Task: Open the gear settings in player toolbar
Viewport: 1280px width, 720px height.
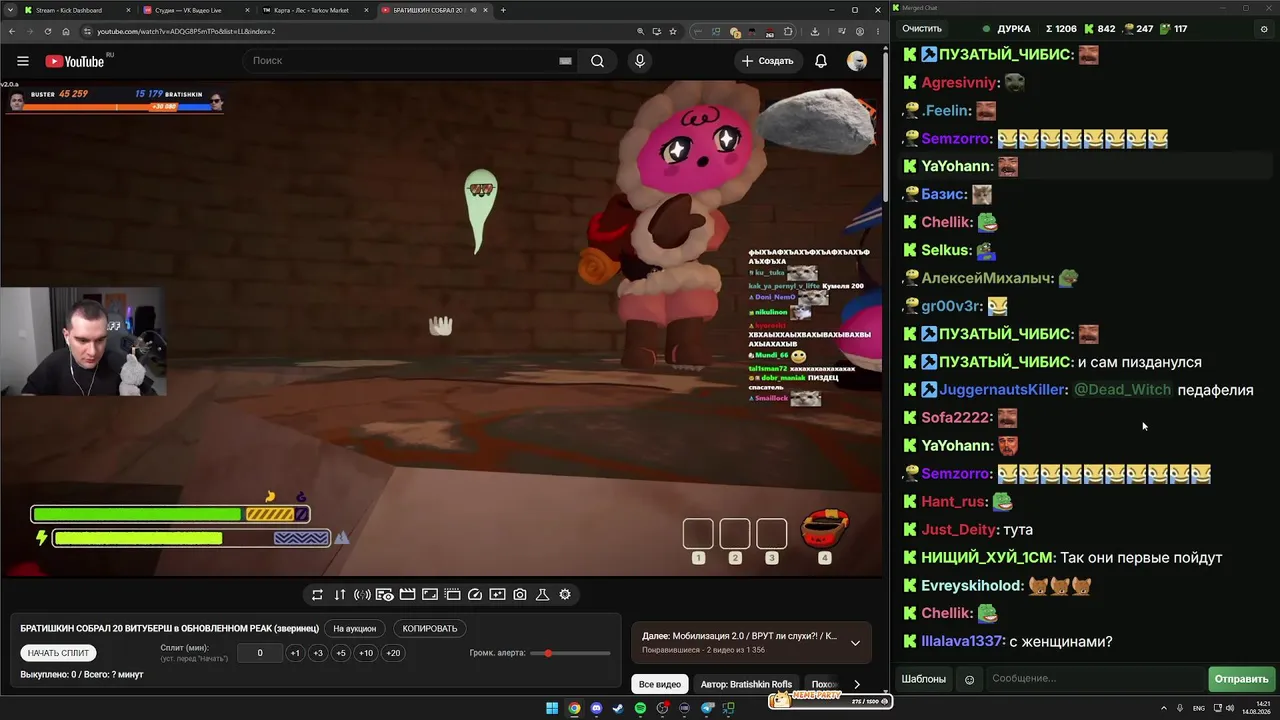Action: point(565,595)
